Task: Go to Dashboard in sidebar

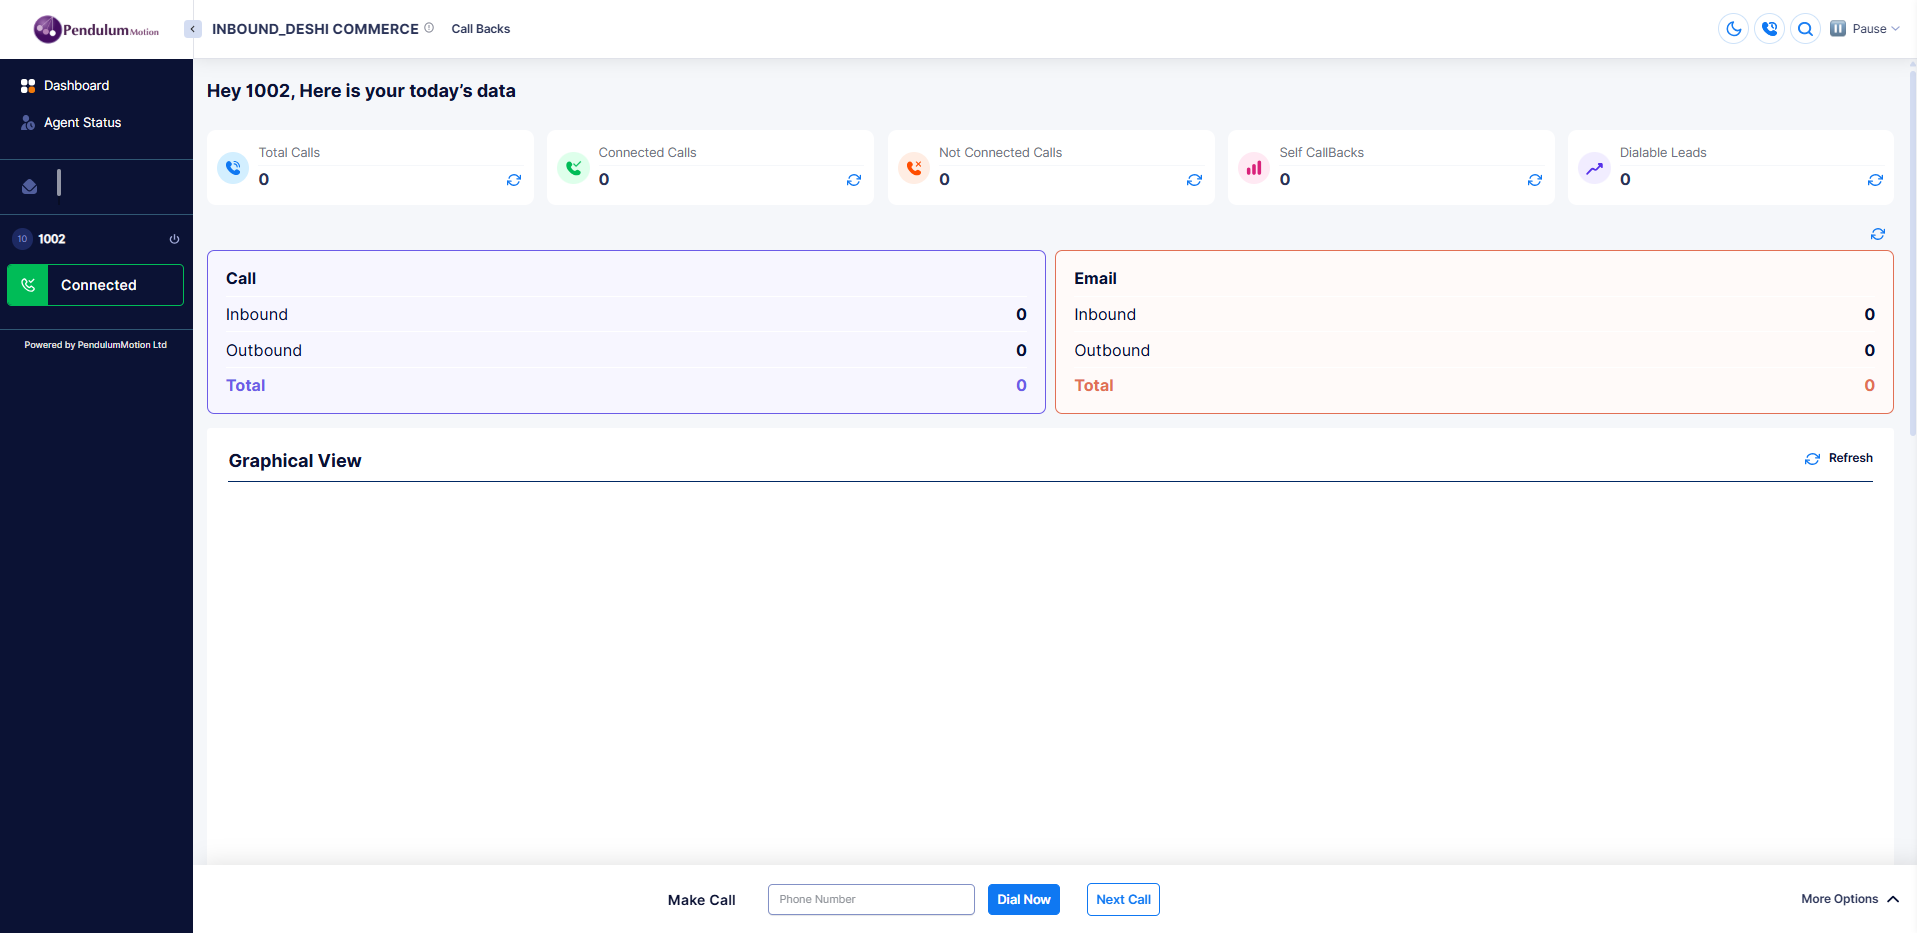Action: point(76,86)
